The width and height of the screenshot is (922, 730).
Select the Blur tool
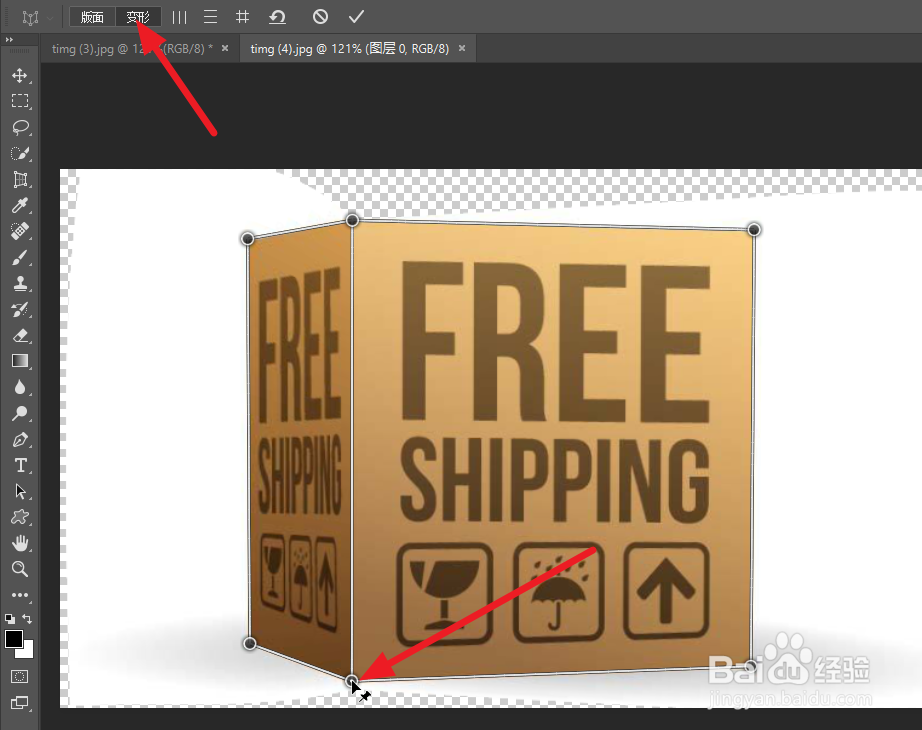20,387
